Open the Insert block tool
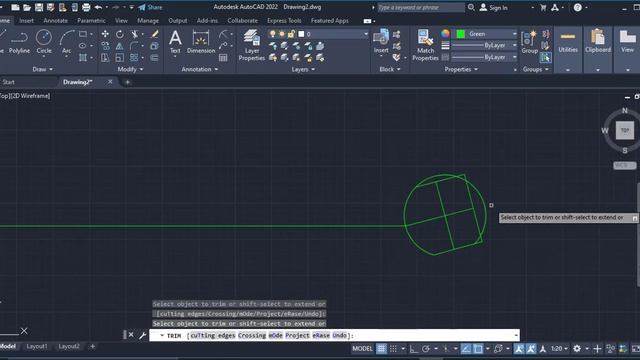640x360 pixels. (381, 42)
